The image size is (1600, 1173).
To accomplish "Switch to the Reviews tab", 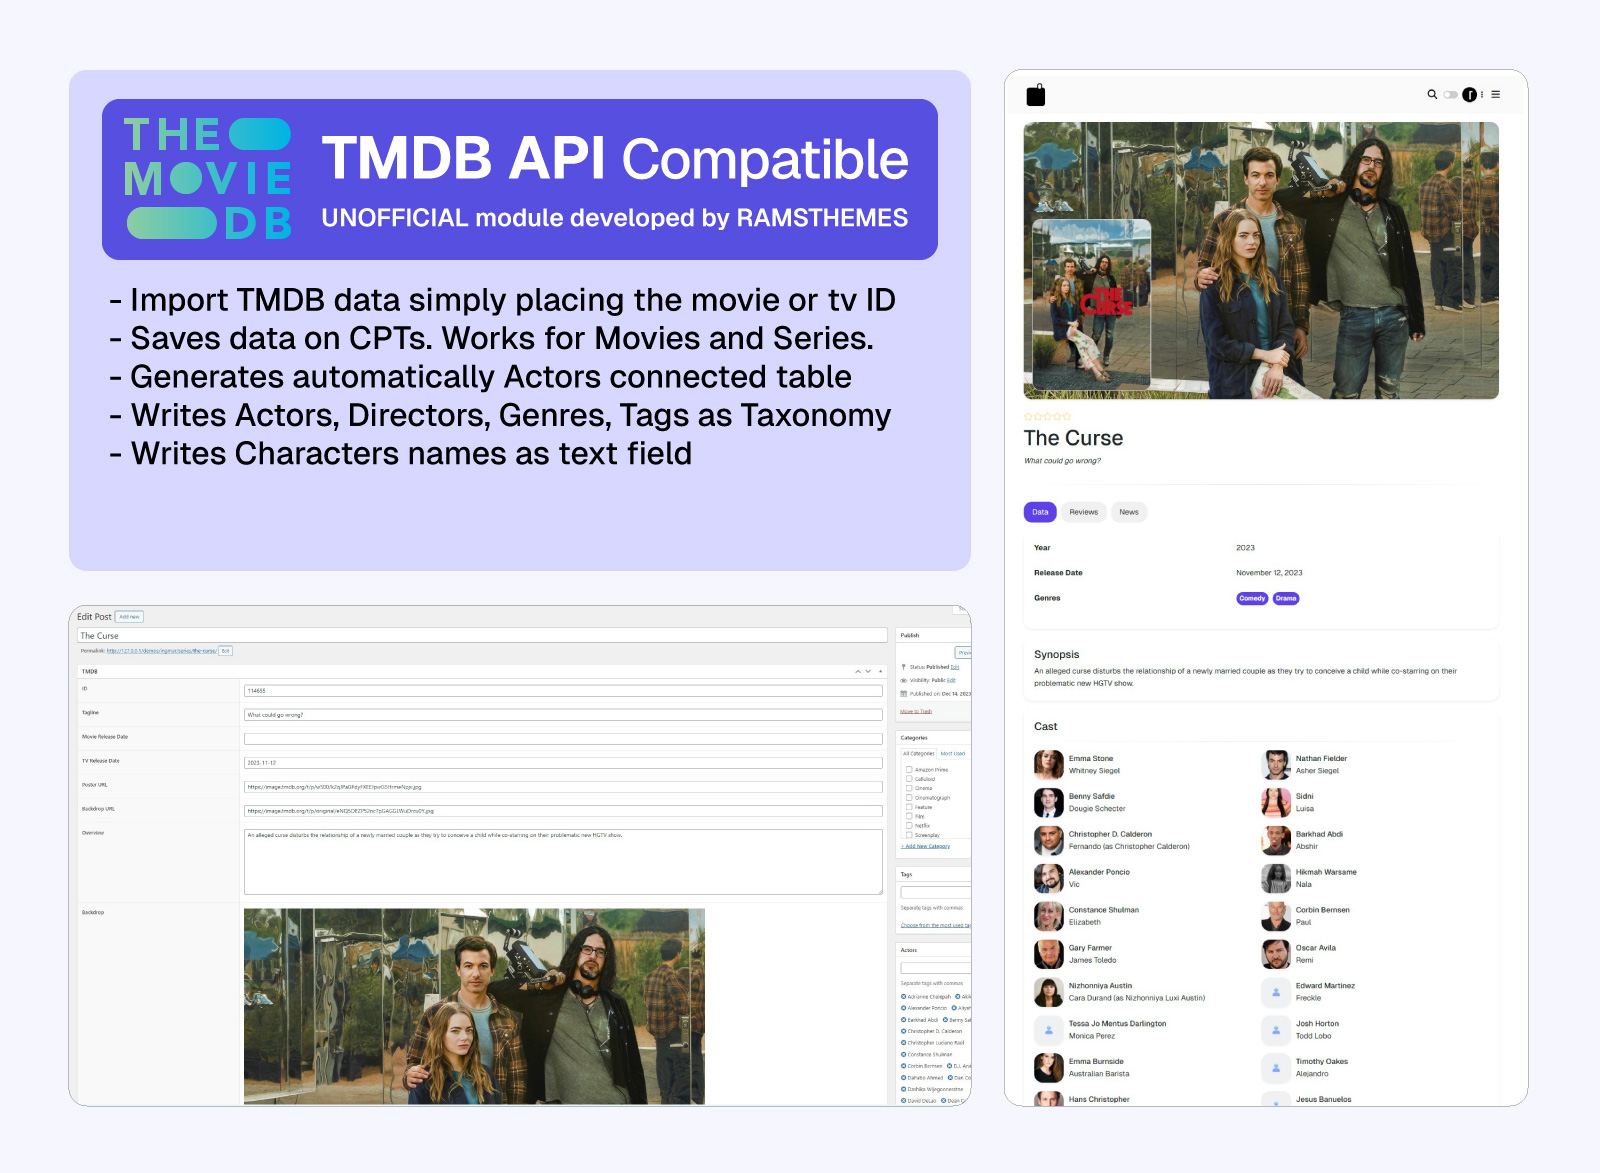I will click(x=1083, y=512).
